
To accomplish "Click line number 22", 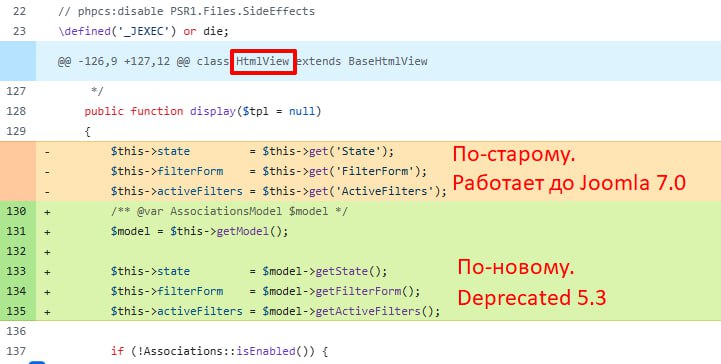I will point(19,11).
